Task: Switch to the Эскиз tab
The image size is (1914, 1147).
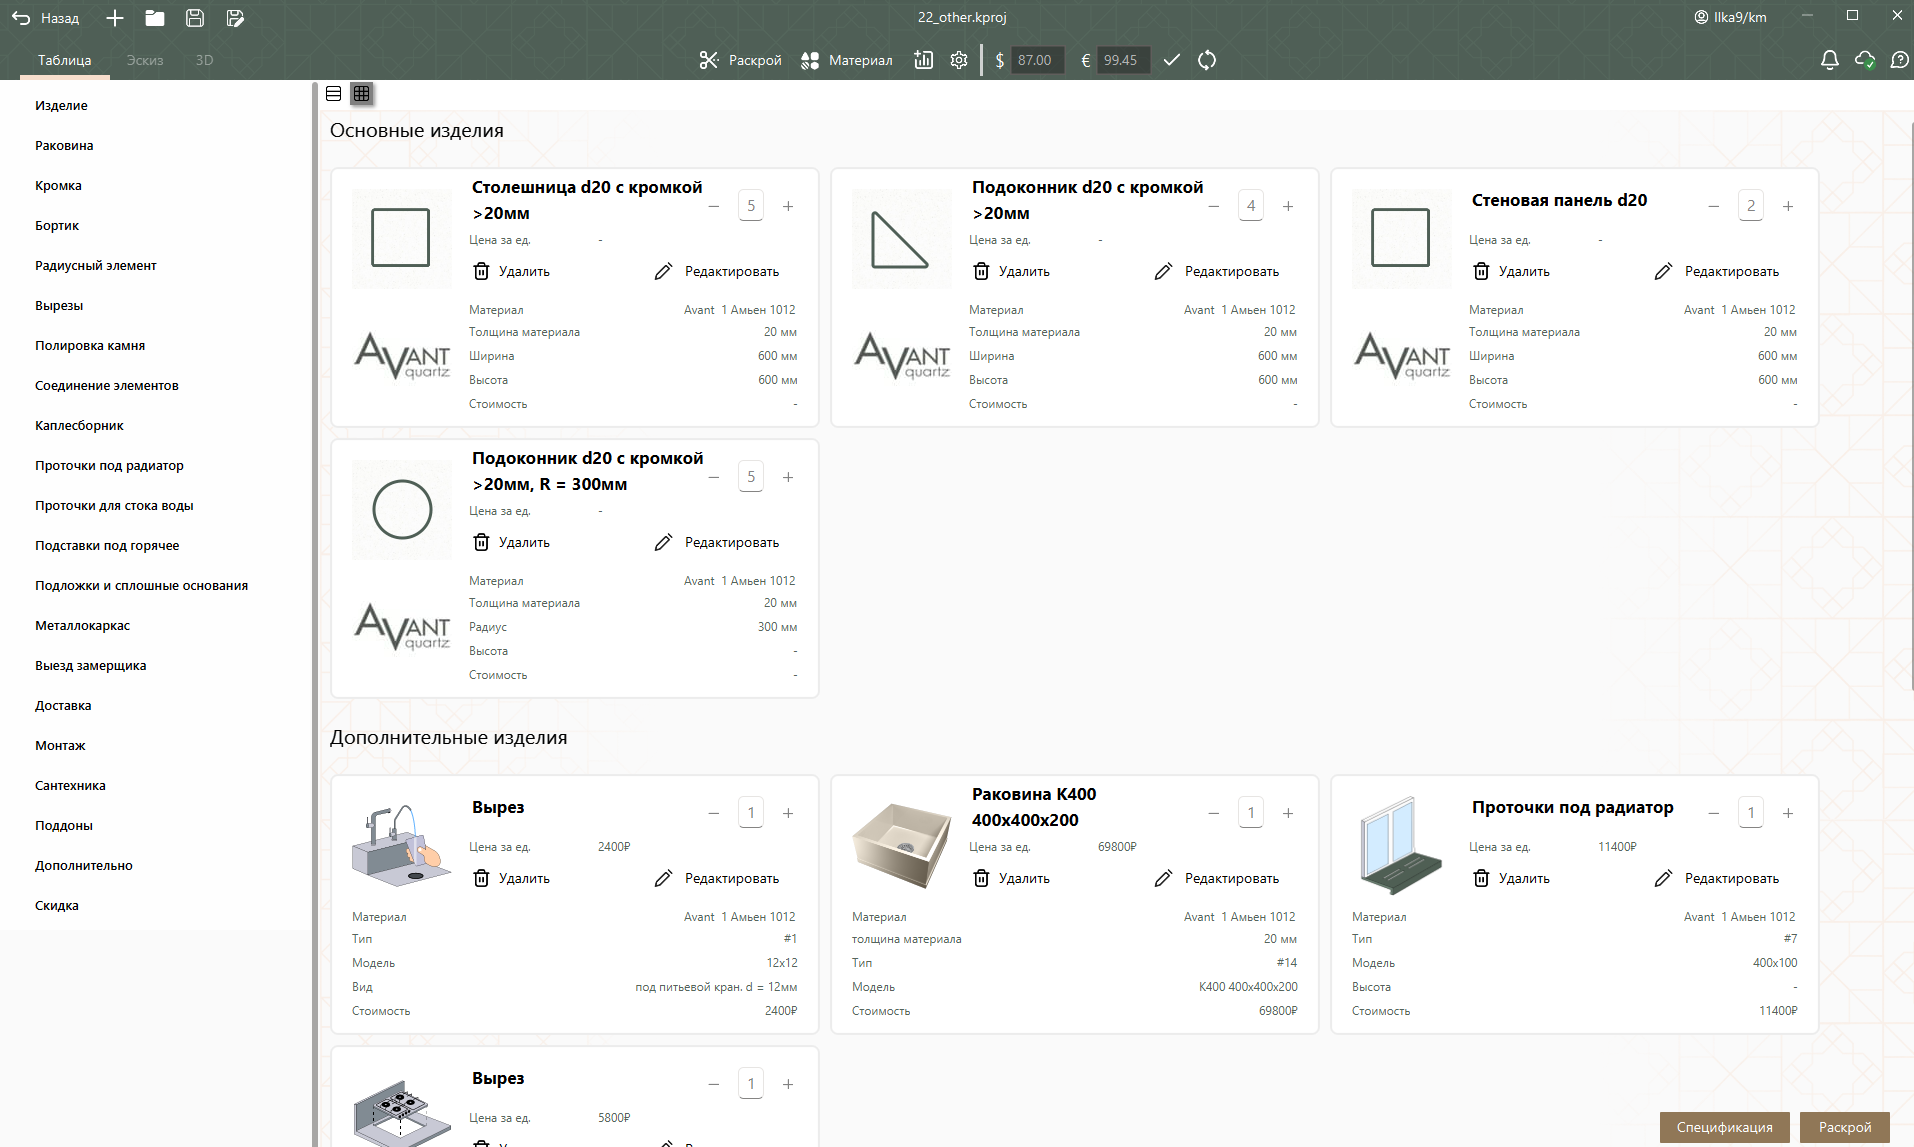Action: [145, 60]
